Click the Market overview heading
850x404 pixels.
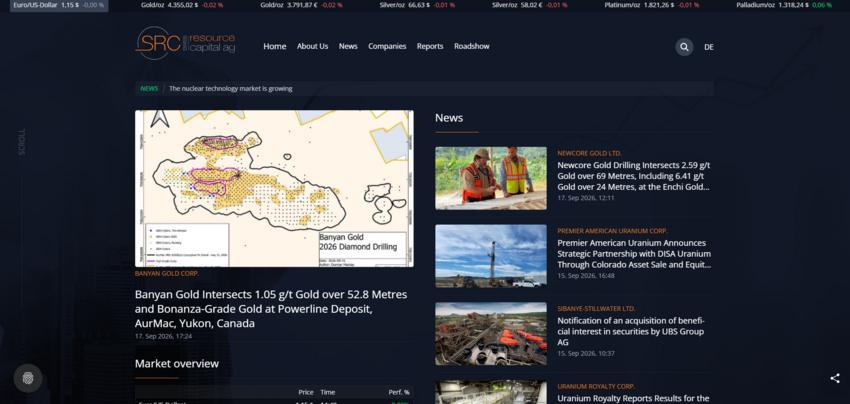[177, 363]
